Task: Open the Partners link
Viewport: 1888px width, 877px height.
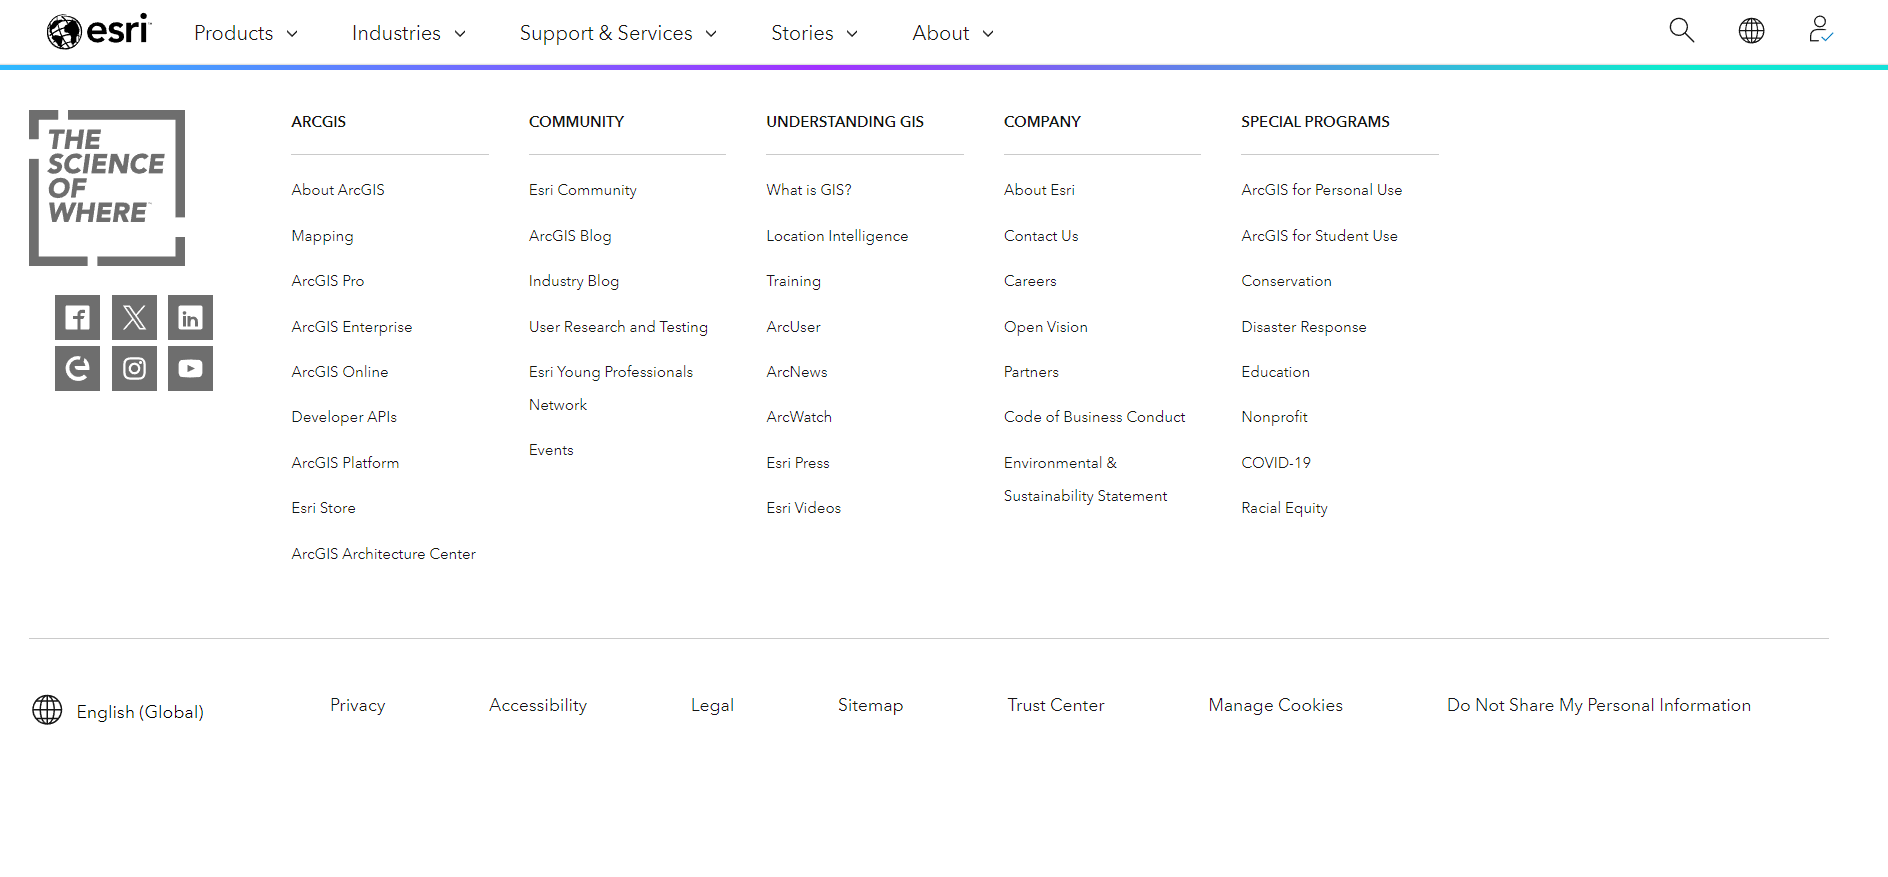Action: (x=1031, y=372)
